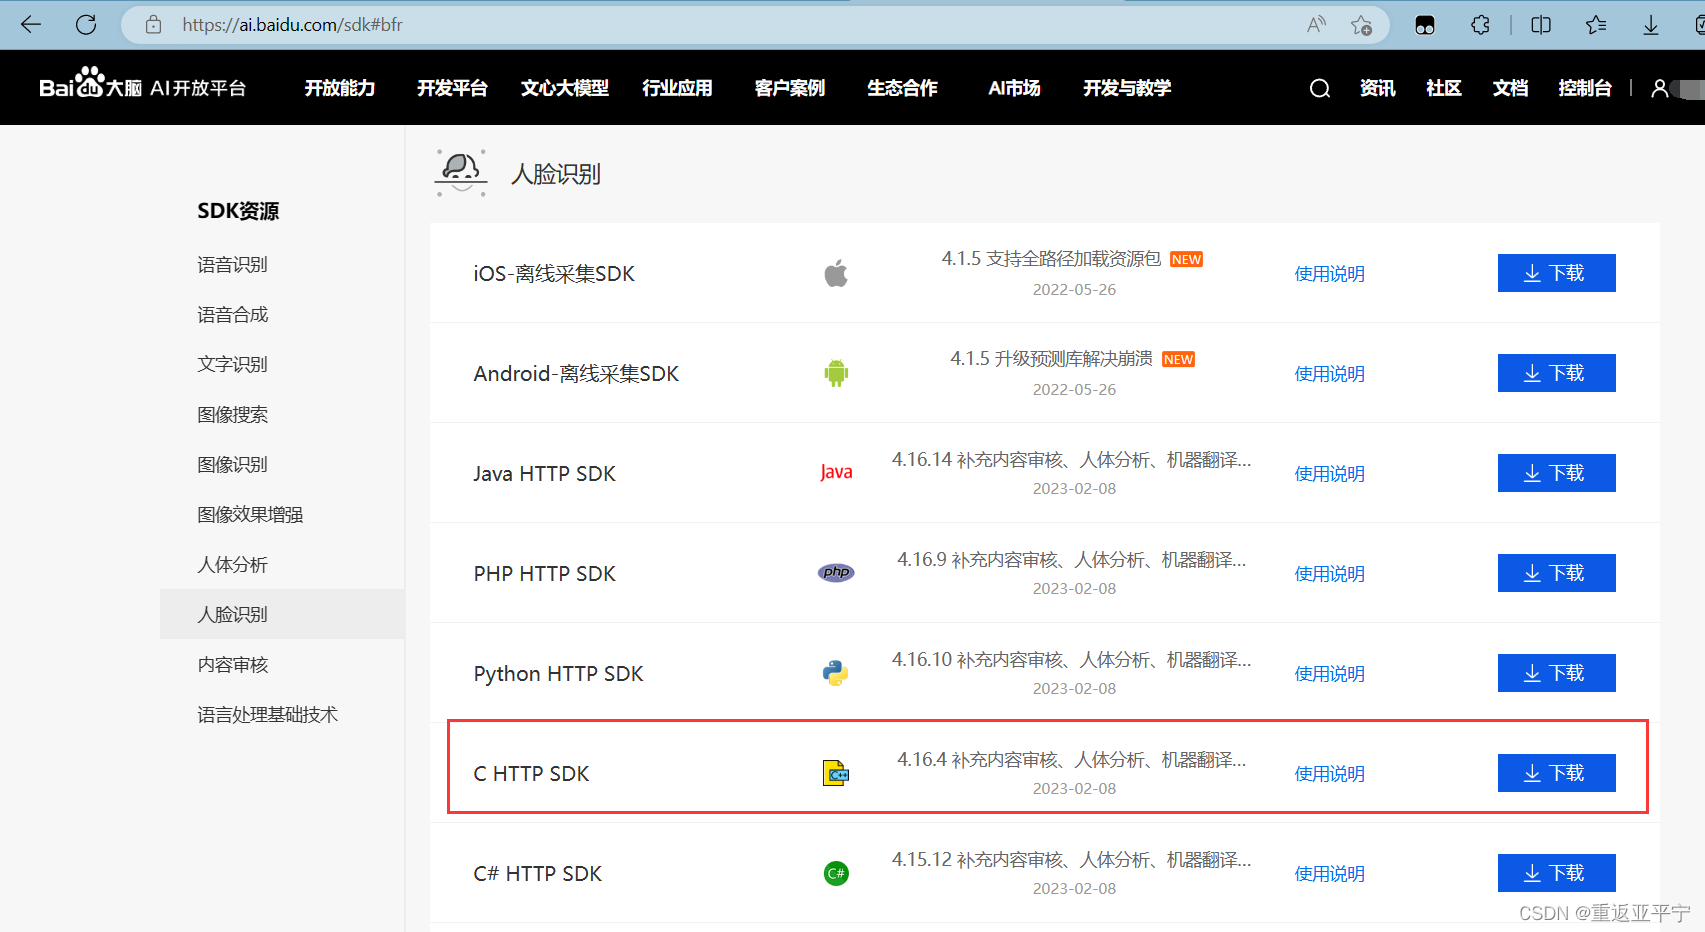Open the 控制台 console
1705x932 pixels.
point(1585,88)
